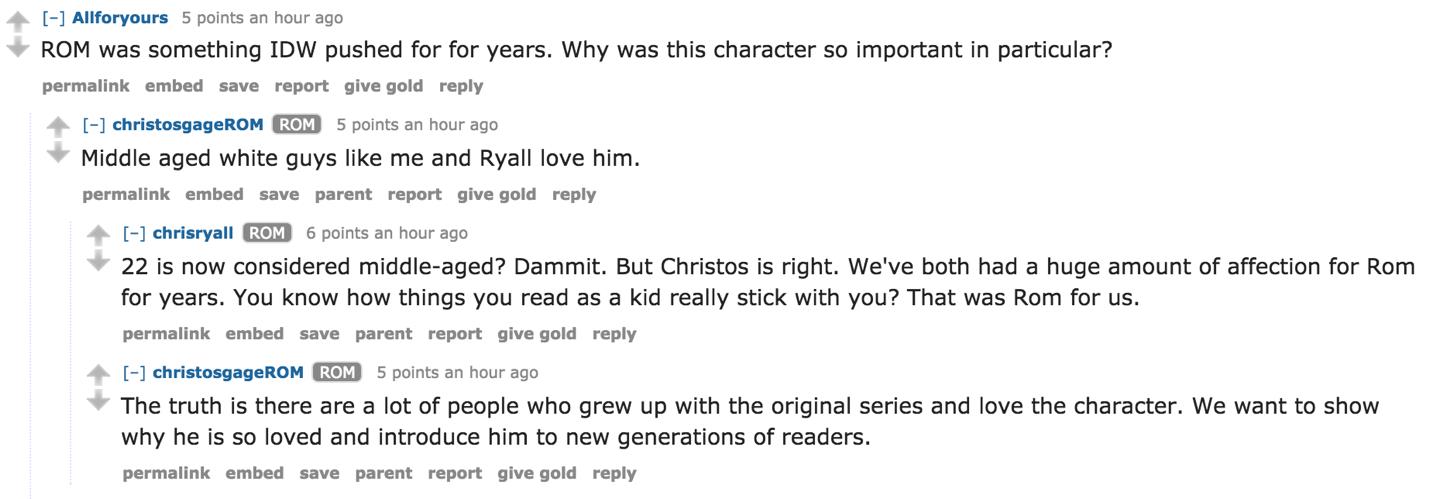Open Allforyours user profile
Viewport: 1430px width, 499px height.
(120, 18)
